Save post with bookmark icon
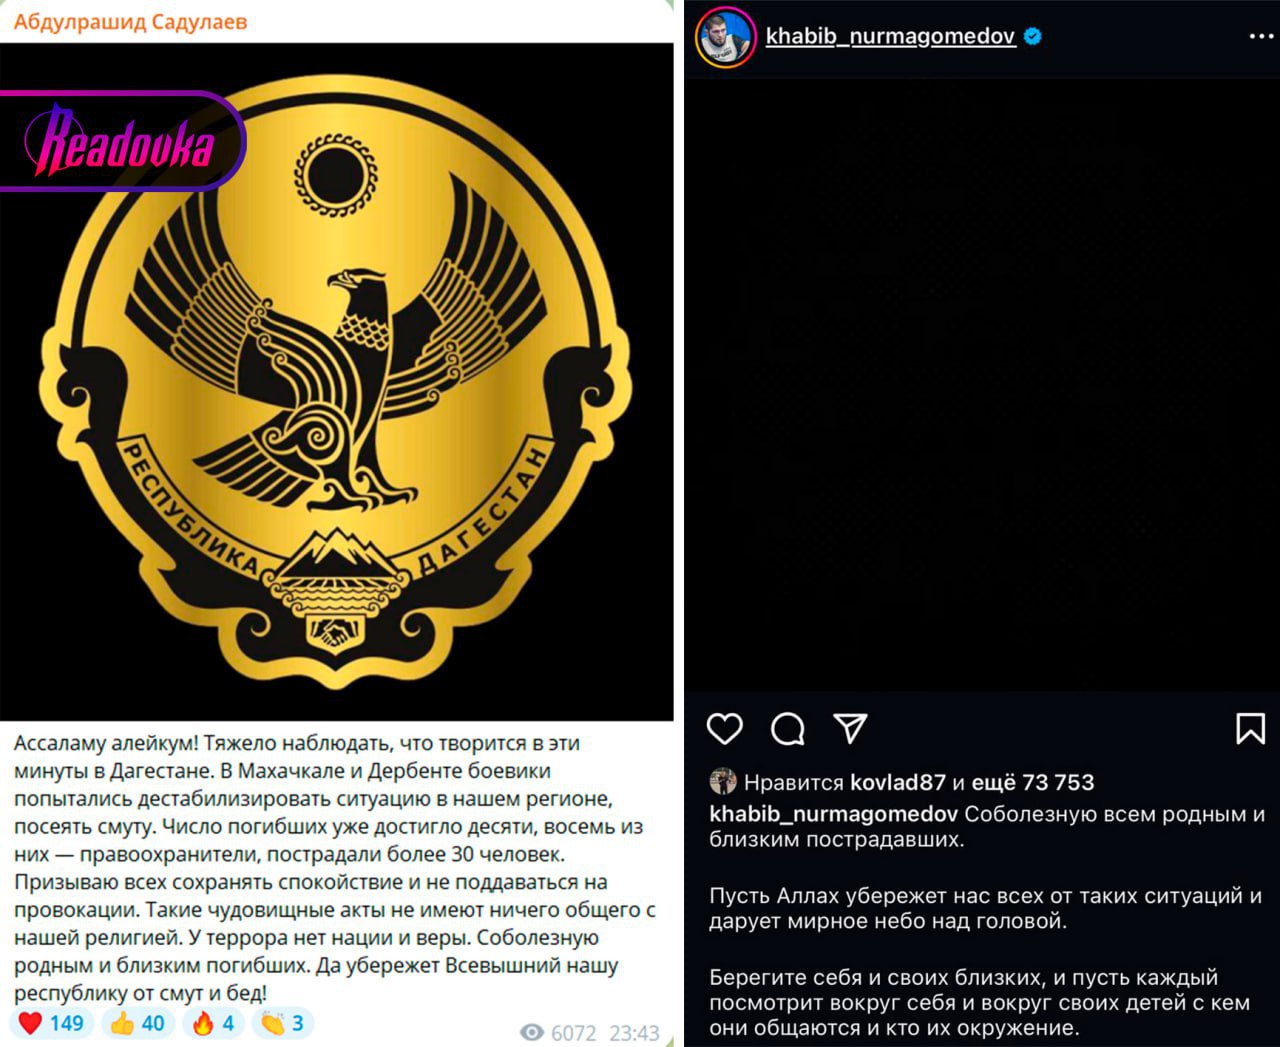 pyautogui.click(x=1250, y=729)
